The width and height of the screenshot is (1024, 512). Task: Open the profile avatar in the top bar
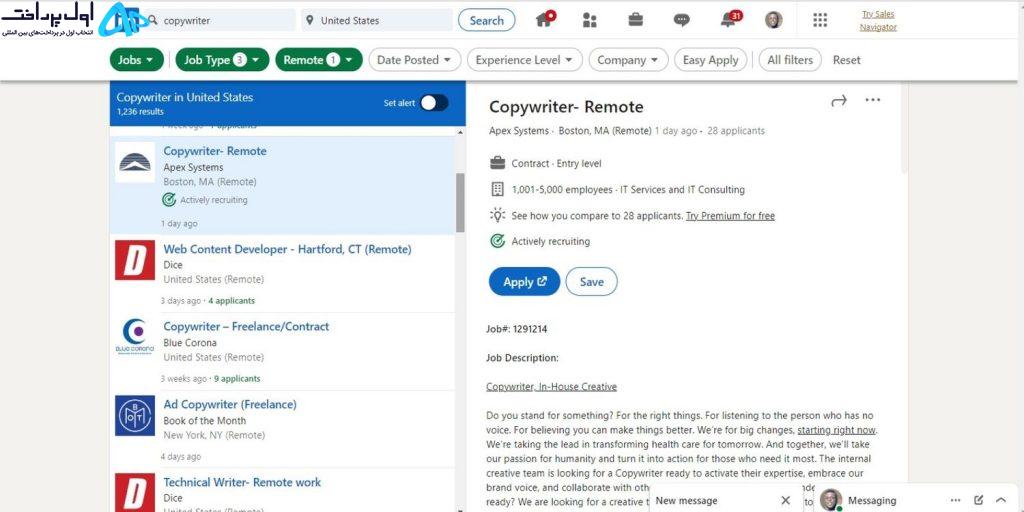pos(773,20)
